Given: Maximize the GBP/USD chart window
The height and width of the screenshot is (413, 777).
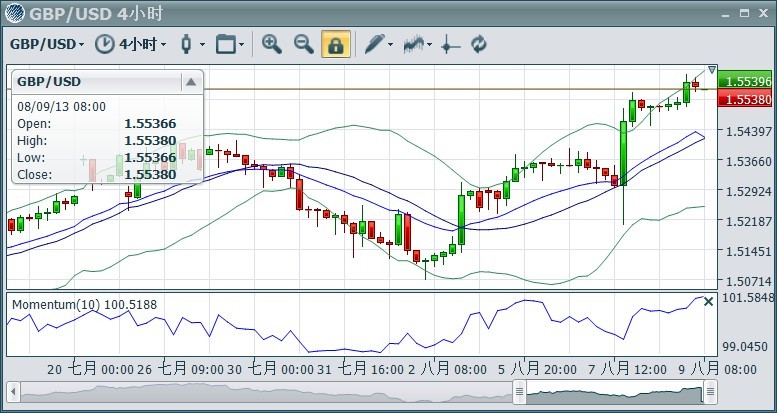Looking at the screenshot, I should tap(744, 13).
